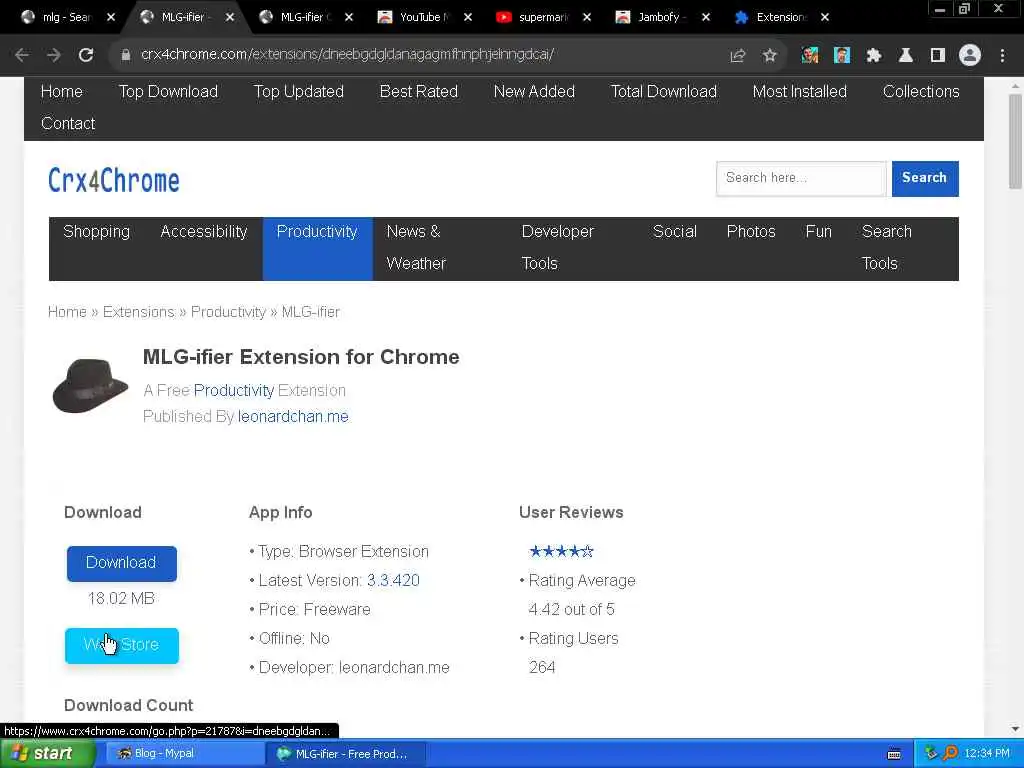
Task: Close the YouTube tab
Action: pos(468,18)
